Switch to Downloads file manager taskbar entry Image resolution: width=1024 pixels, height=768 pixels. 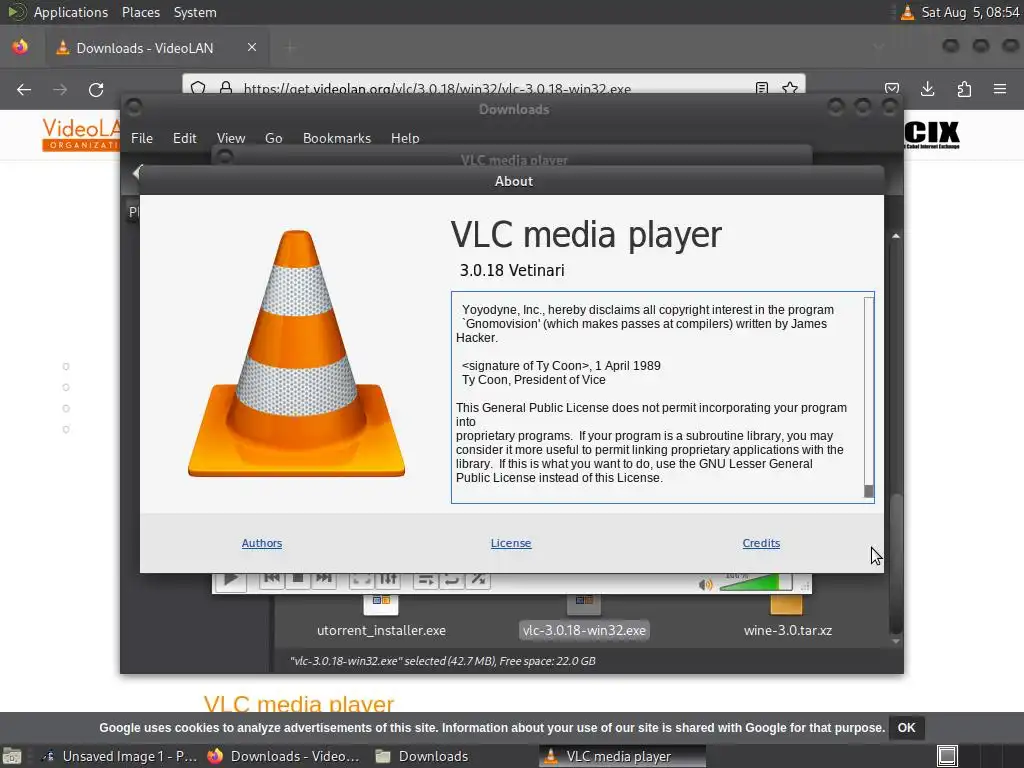[421, 756]
